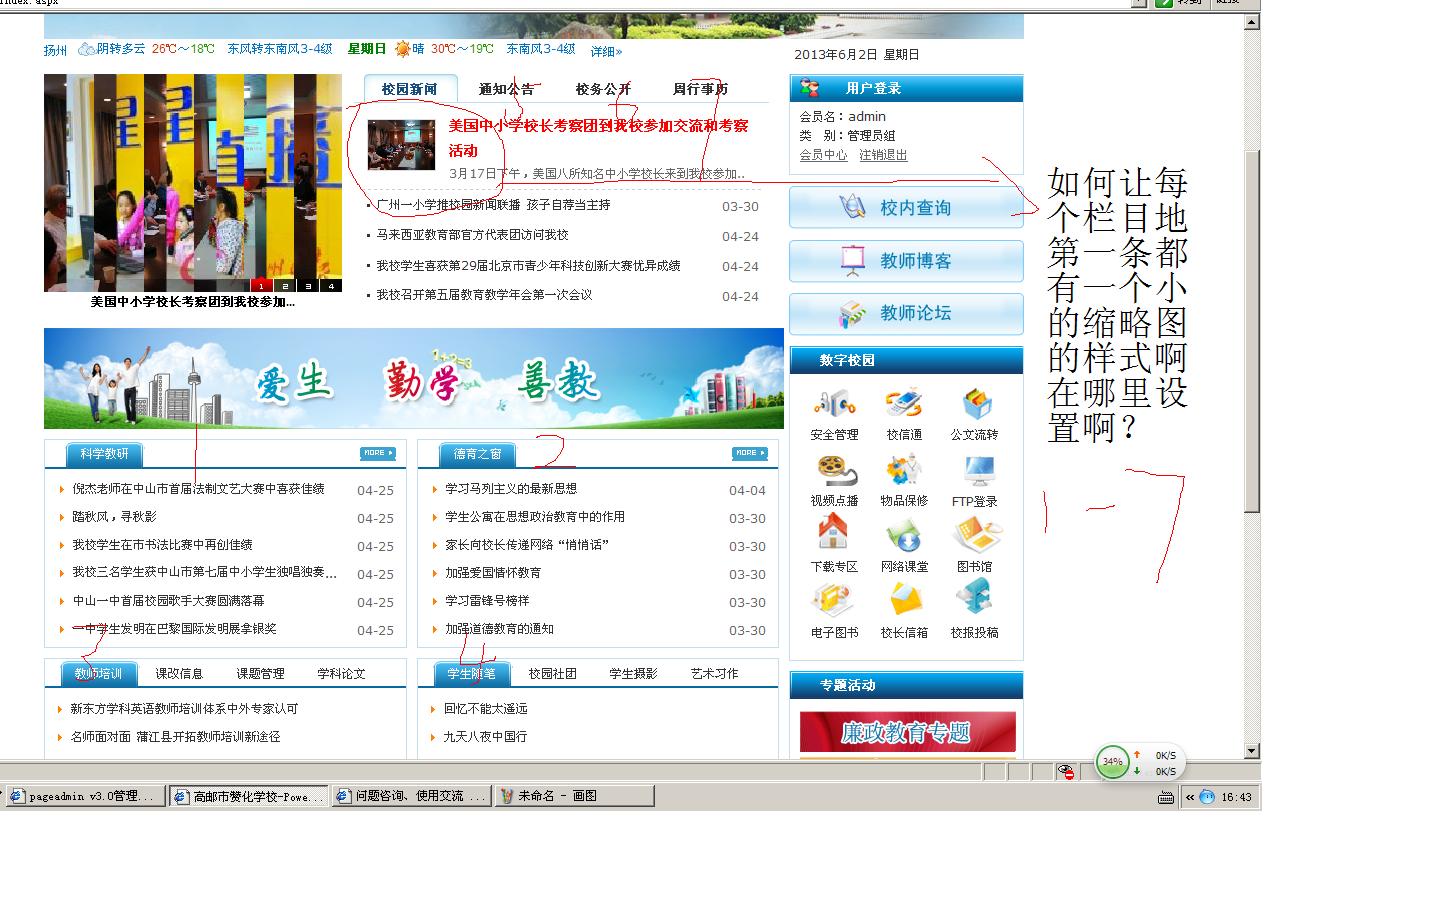
Task: Expand 科学教研 with its MORE button
Action: pyautogui.click(x=377, y=454)
